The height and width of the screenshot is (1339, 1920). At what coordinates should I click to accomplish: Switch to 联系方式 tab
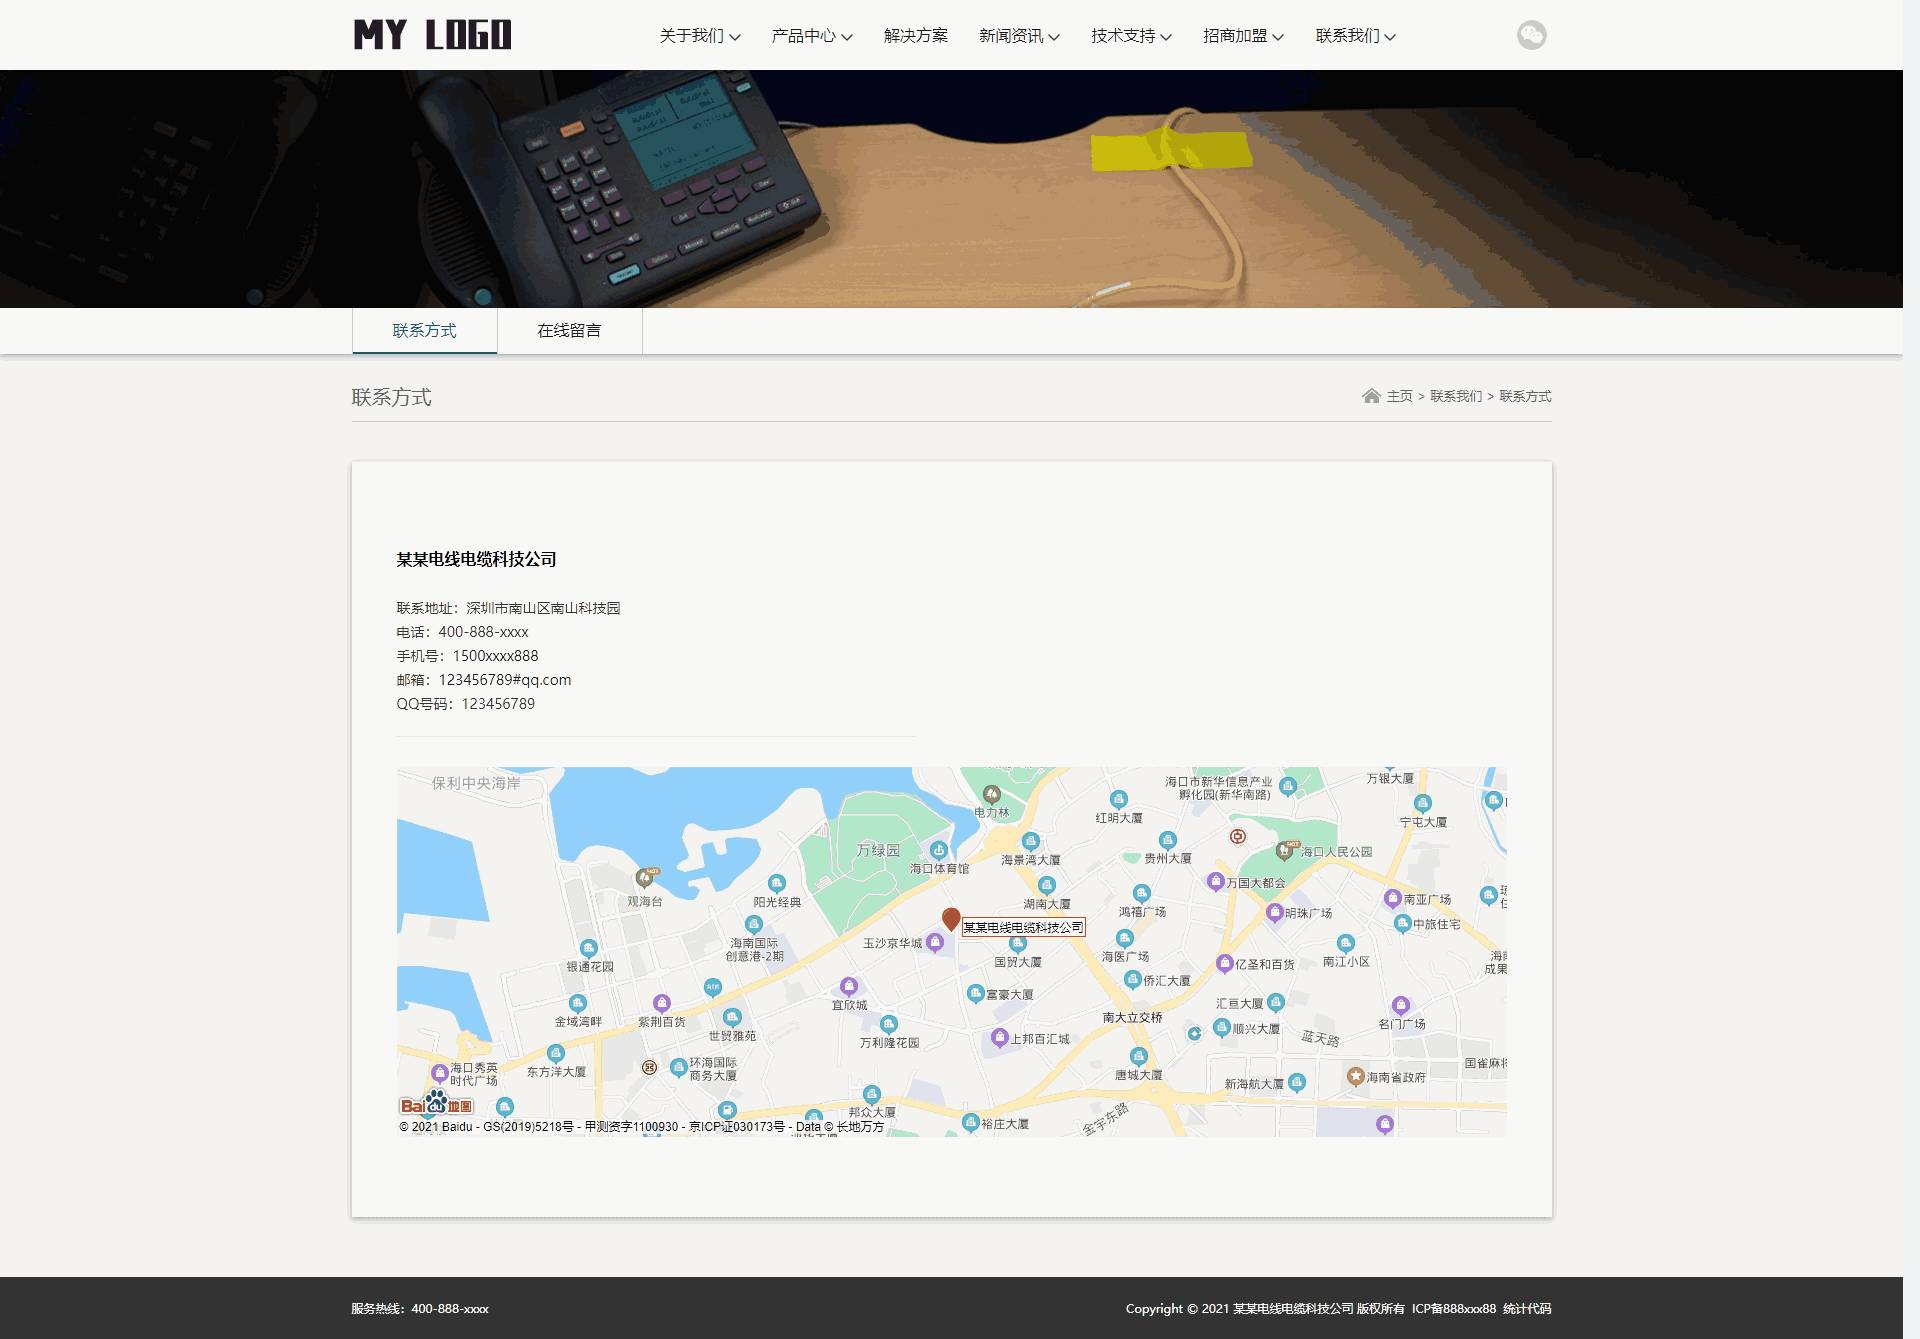tap(424, 331)
